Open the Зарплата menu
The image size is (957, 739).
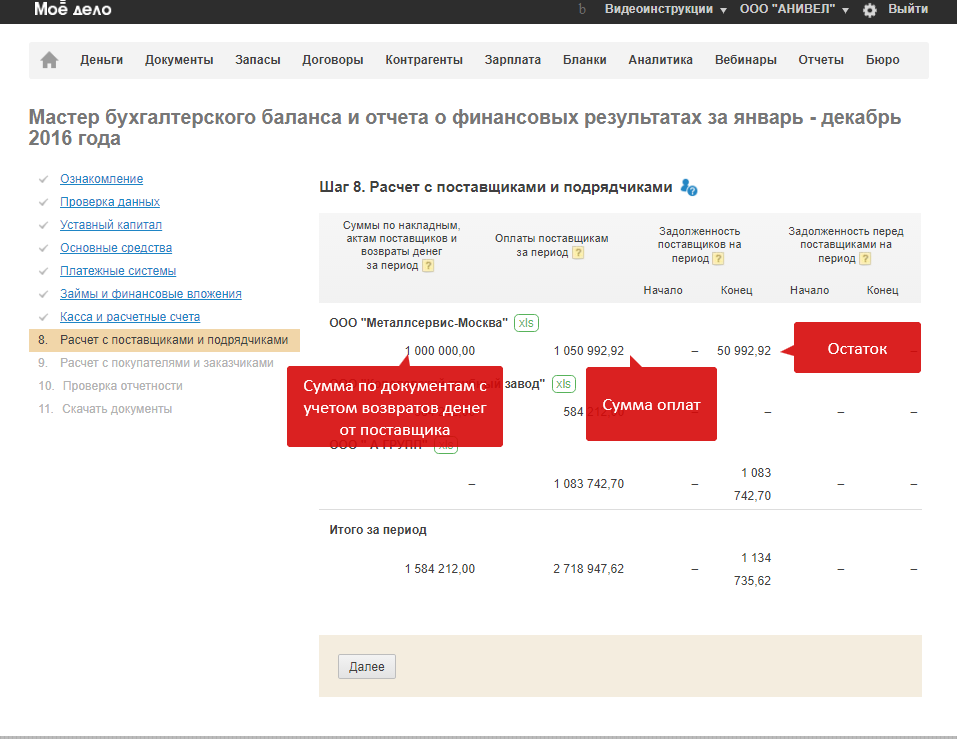(513, 60)
